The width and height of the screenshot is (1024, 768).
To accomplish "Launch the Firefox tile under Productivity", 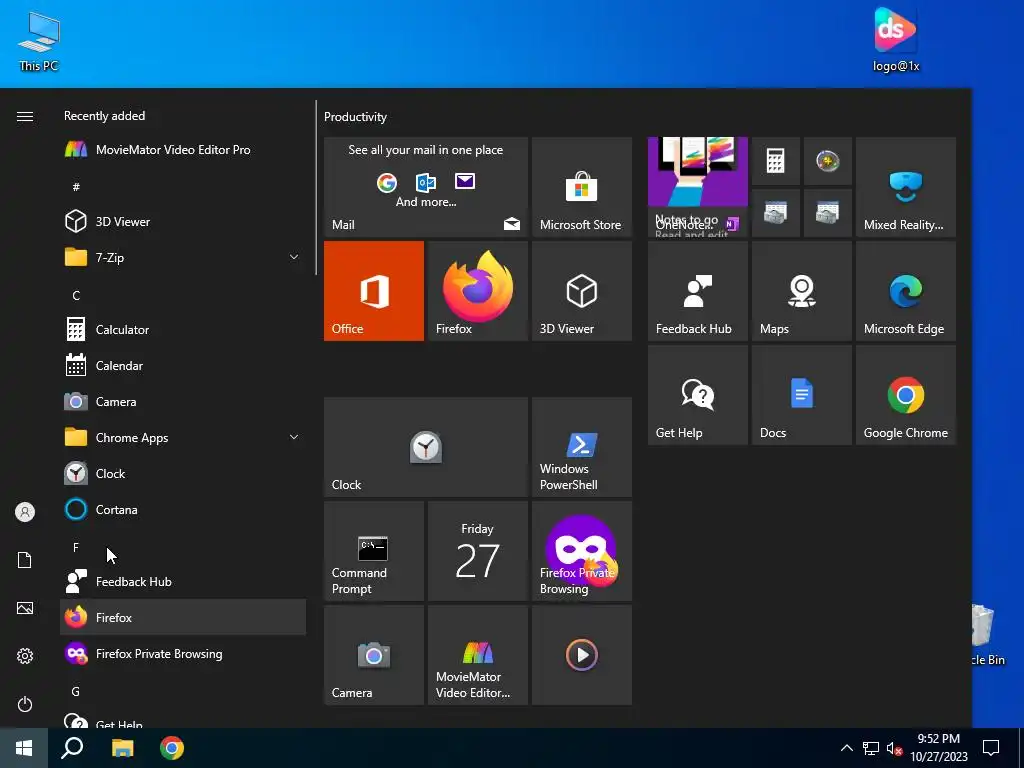I will click(477, 291).
